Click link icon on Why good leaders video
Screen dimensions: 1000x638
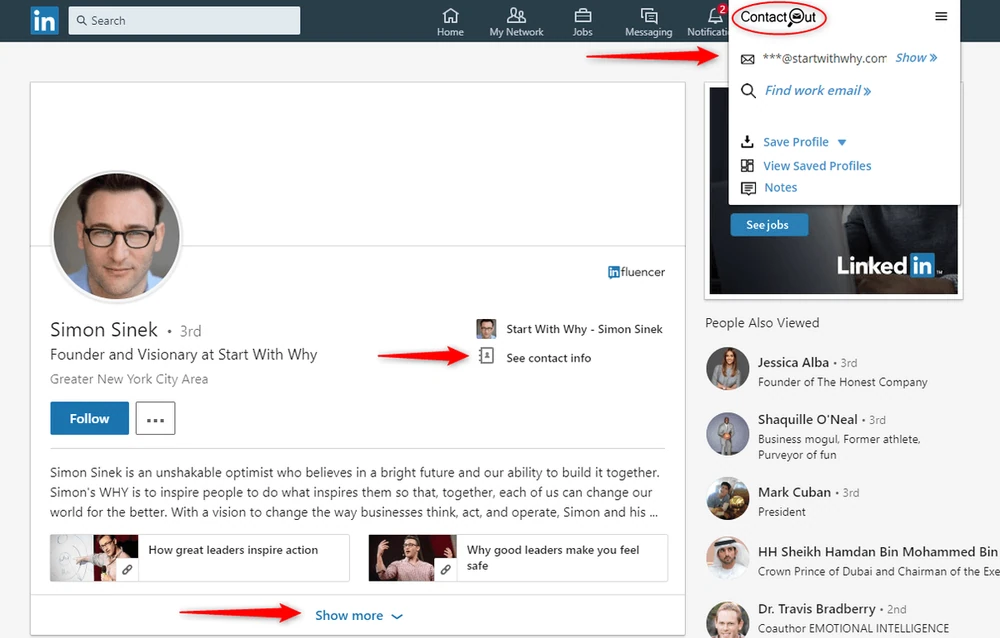click(x=446, y=570)
